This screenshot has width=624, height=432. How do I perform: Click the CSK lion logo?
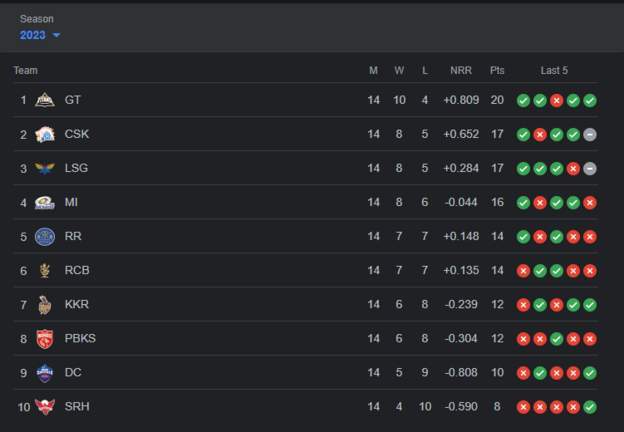(45, 134)
